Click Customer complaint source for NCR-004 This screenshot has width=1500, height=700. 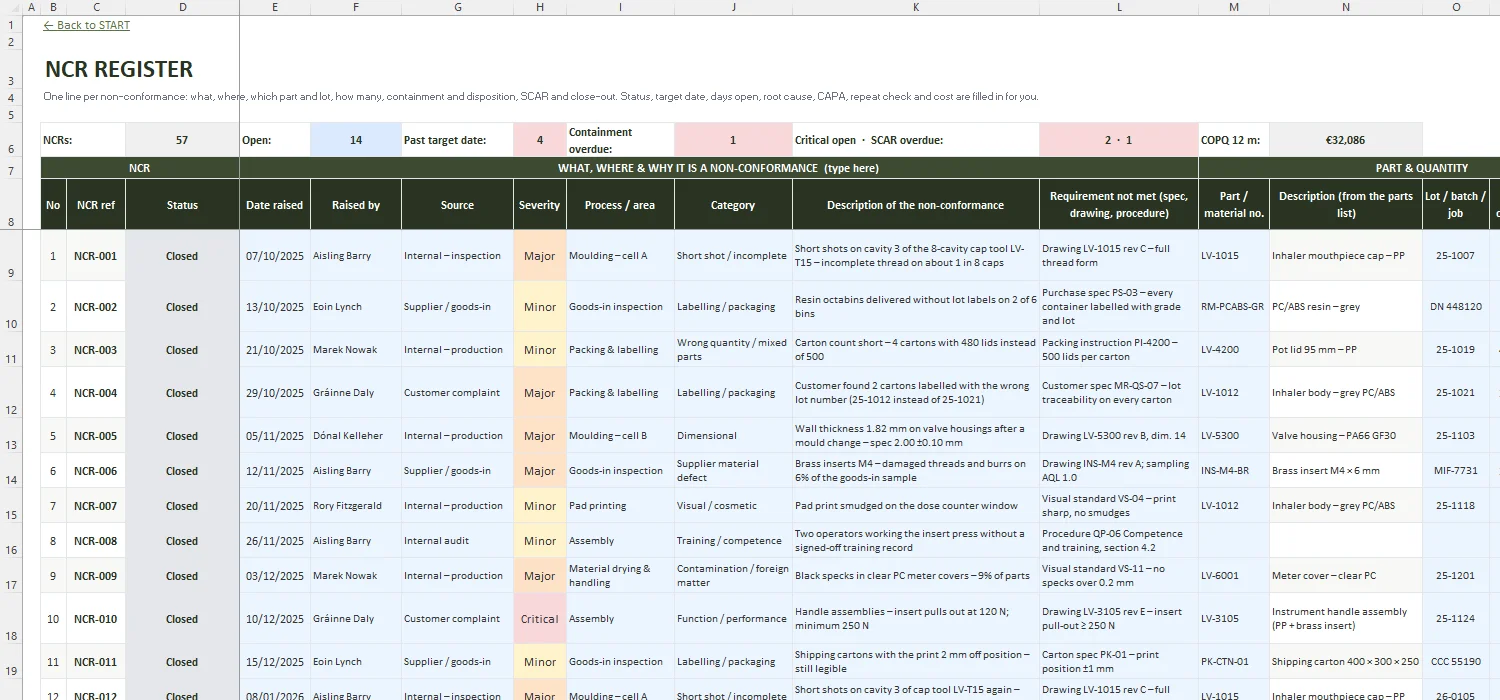457,393
